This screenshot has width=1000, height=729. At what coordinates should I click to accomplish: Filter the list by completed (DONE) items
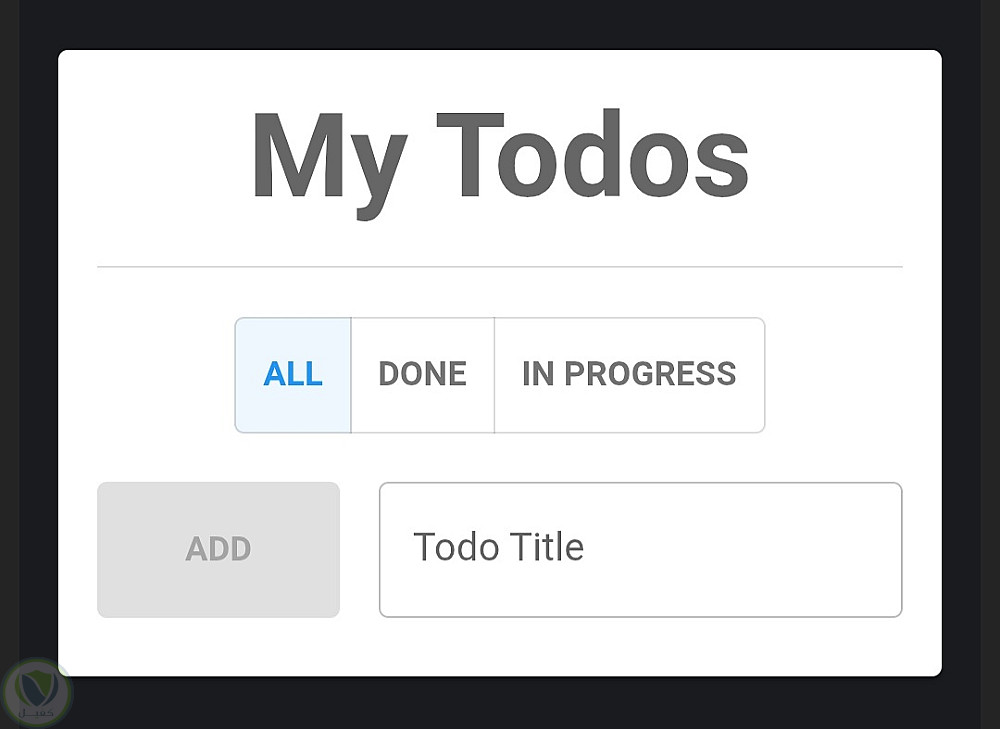point(422,375)
